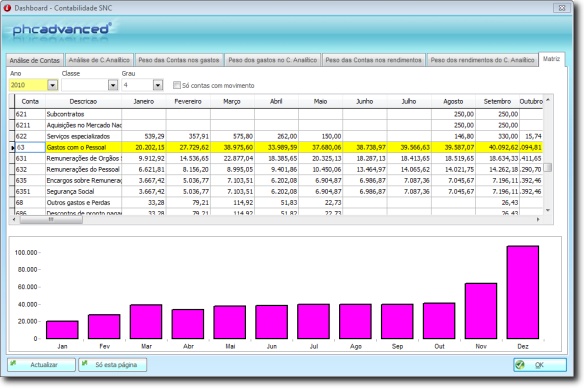This screenshot has width=584, height=389.
Task: Close the Dashboard window
Action: [x=562, y=8]
